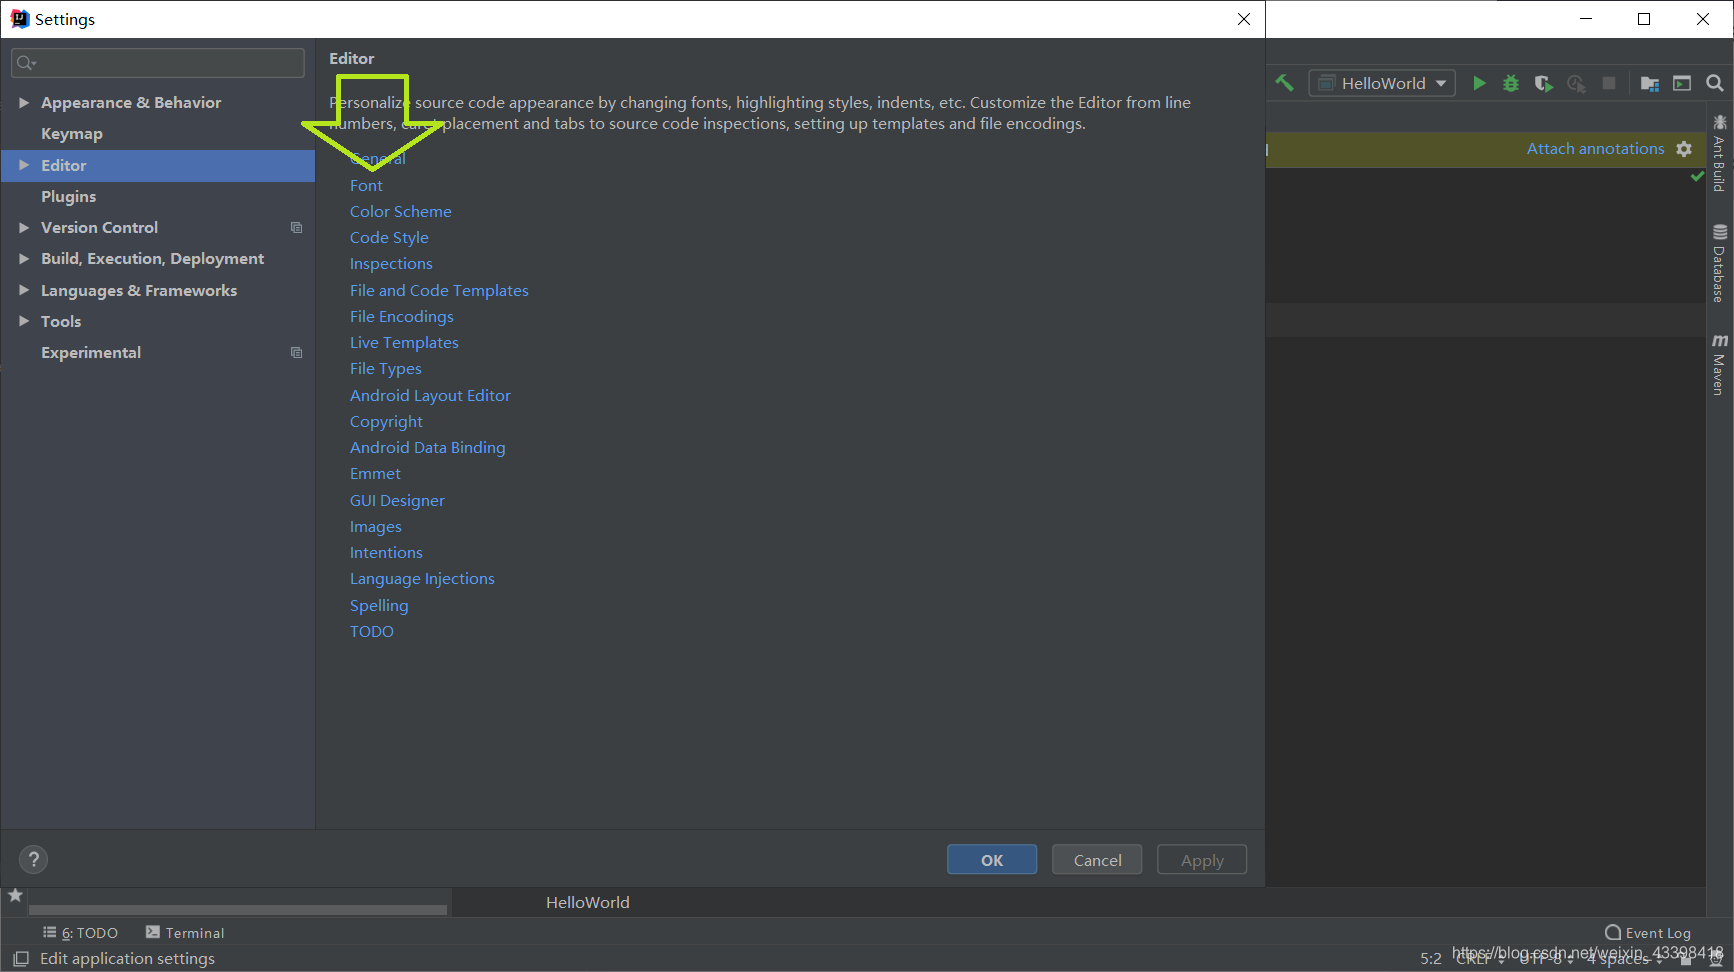Open Language Injections link

[422, 579]
